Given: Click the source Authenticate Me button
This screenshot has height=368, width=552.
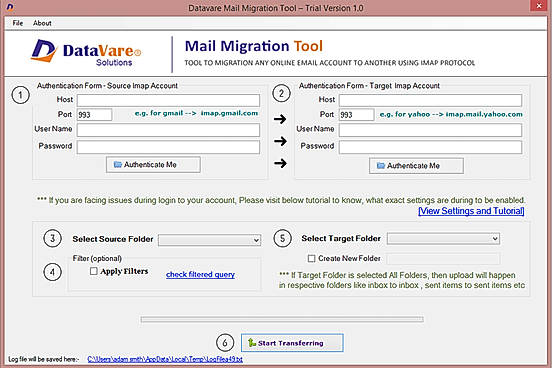Looking at the screenshot, I should pyautogui.click(x=153, y=165).
